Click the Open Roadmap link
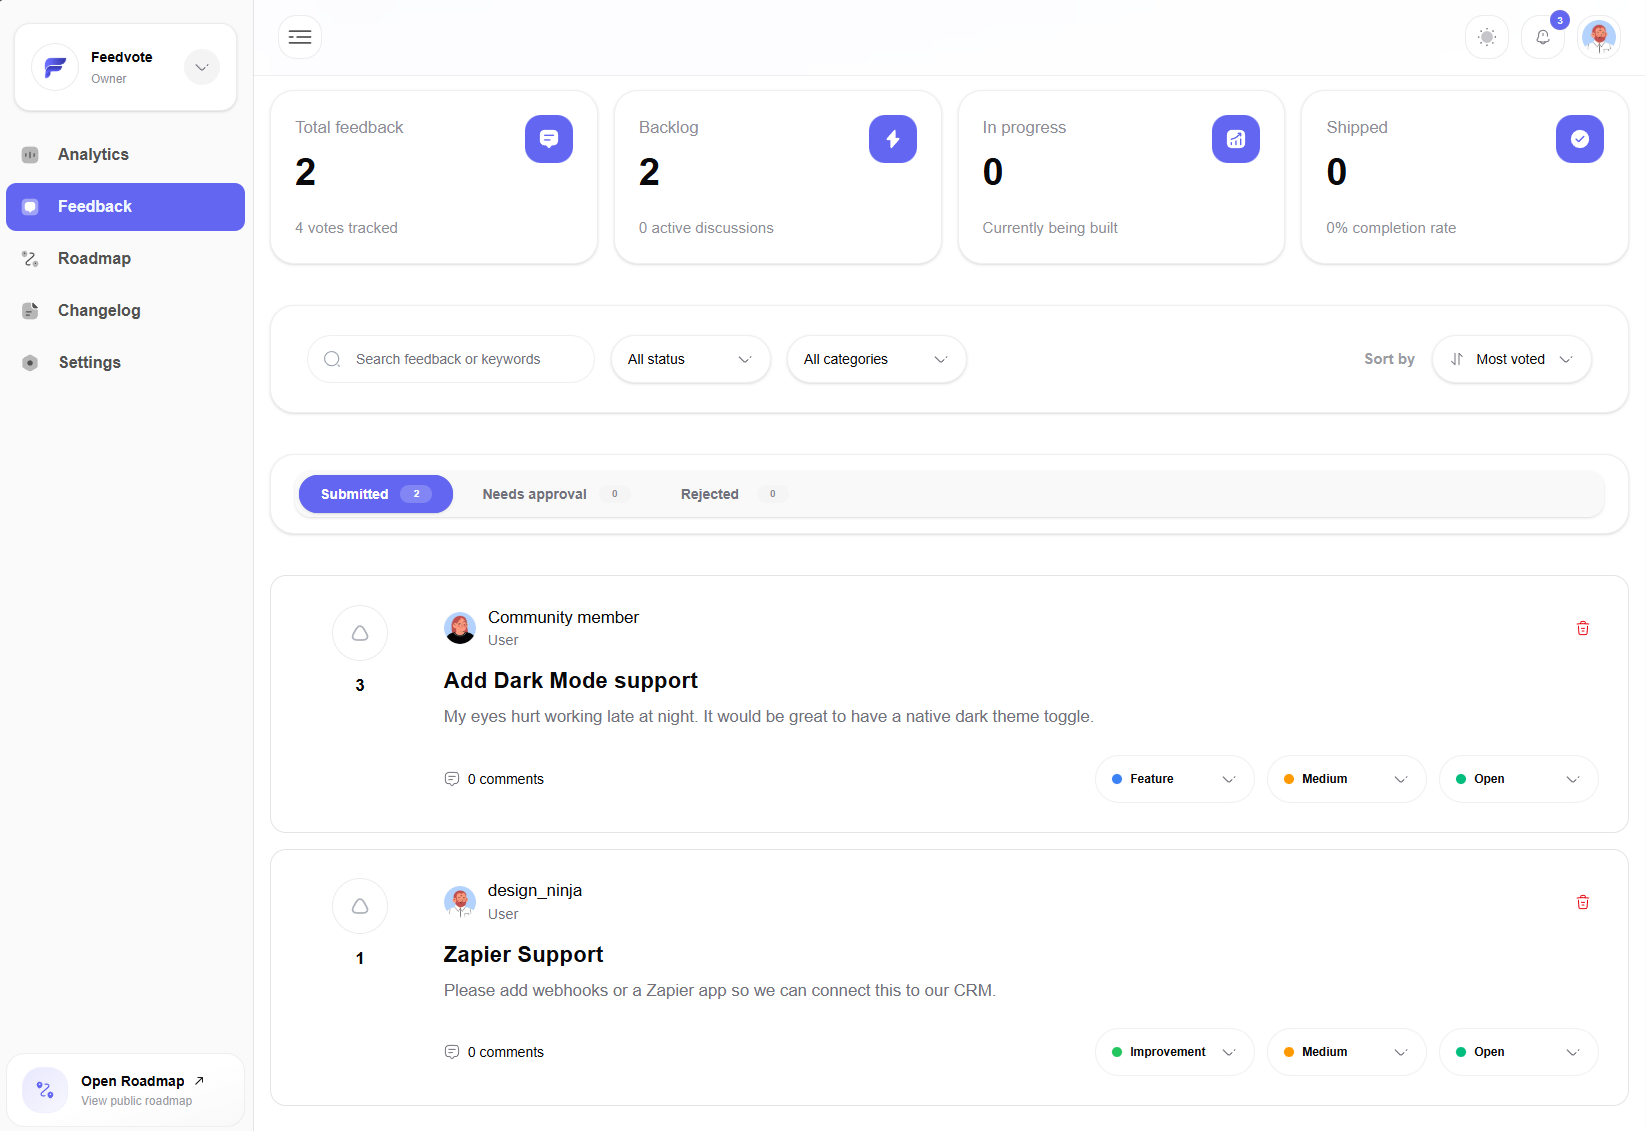 (x=133, y=1081)
